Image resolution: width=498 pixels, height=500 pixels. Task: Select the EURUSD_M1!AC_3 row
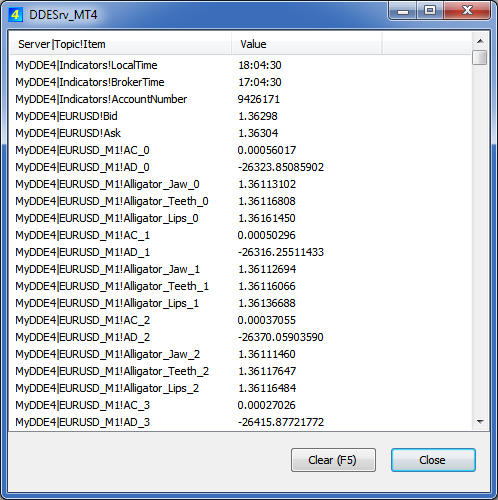click(241, 405)
